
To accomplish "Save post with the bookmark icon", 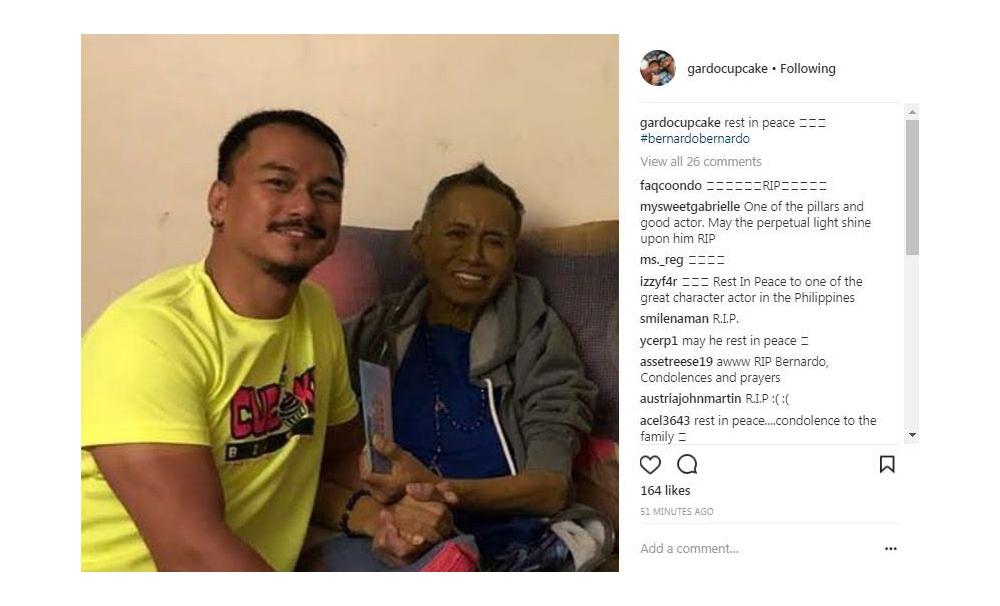I will [x=886, y=464].
